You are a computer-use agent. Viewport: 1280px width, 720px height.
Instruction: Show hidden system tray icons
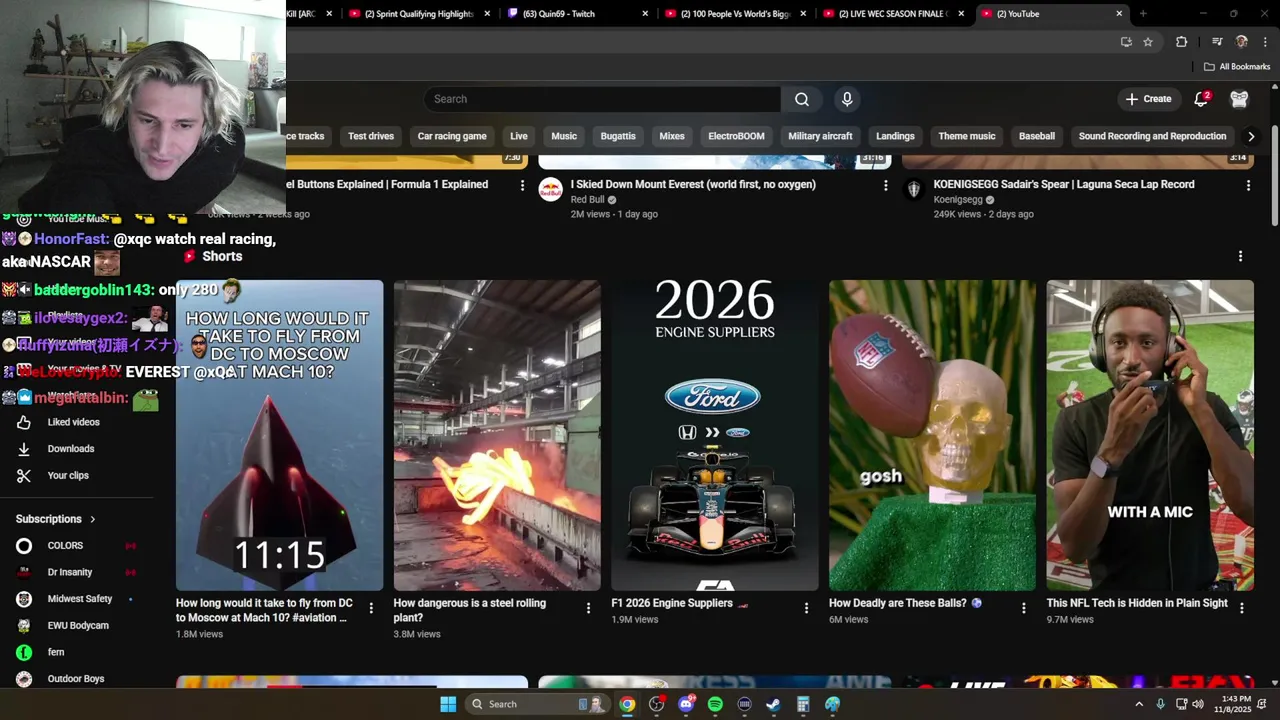[x=1138, y=704]
